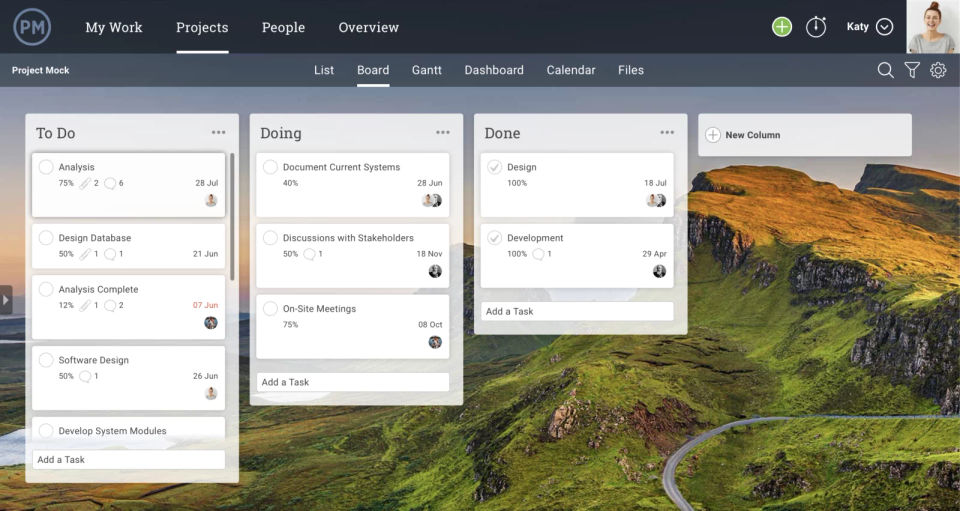Click comment icon on Software Design card
This screenshot has height=511, width=960.
tap(85, 376)
